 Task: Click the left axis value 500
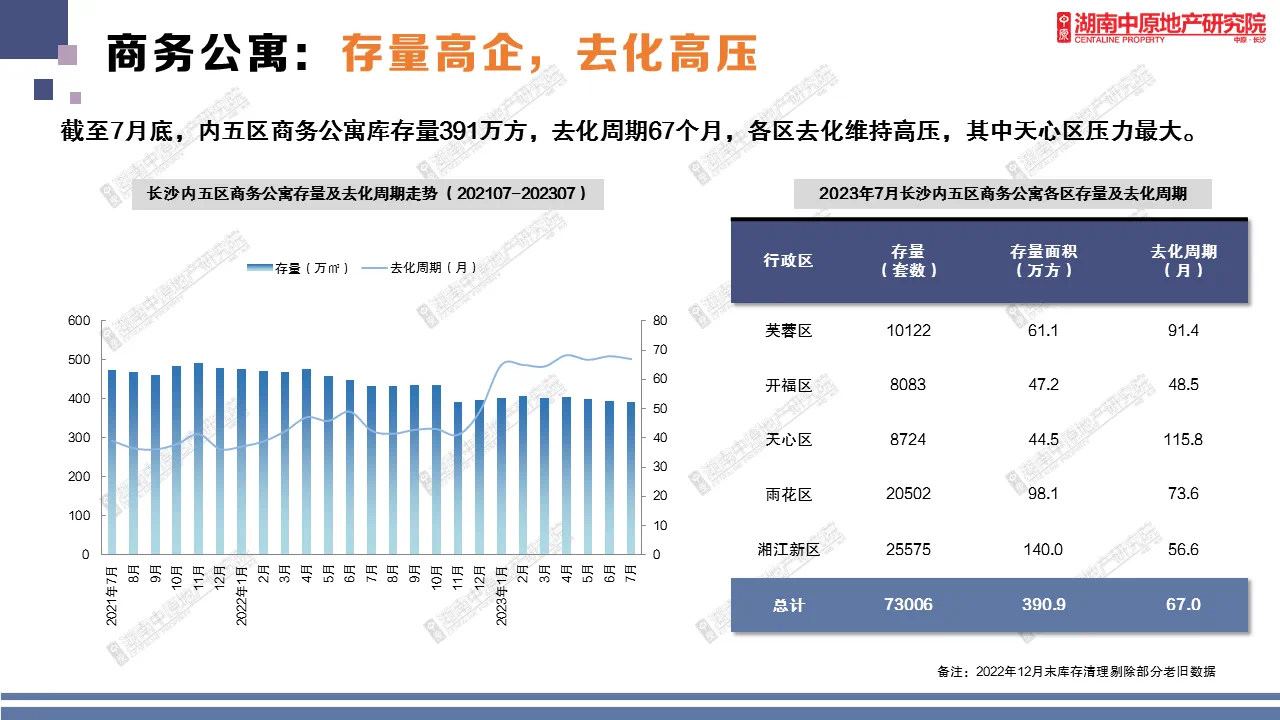coord(79,360)
